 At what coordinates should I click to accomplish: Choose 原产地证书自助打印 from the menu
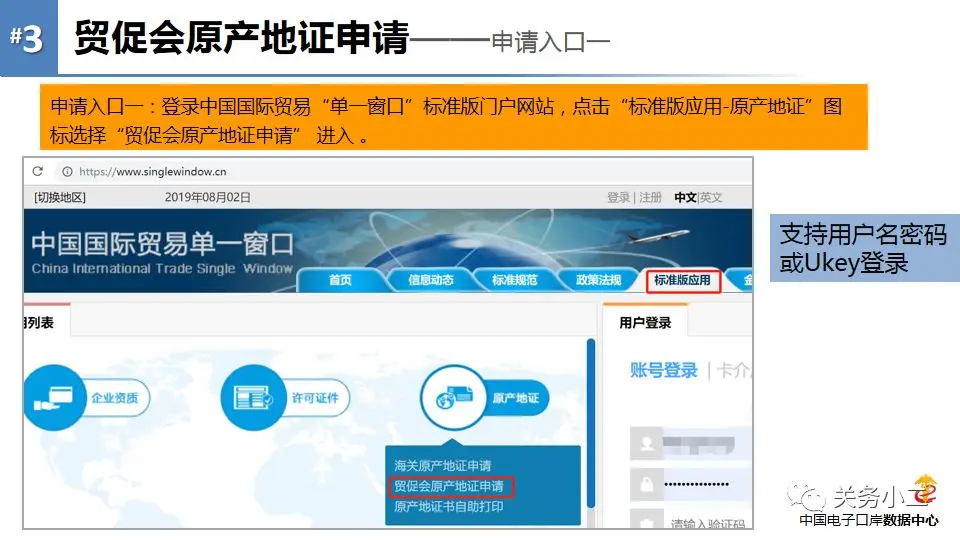click(449, 507)
